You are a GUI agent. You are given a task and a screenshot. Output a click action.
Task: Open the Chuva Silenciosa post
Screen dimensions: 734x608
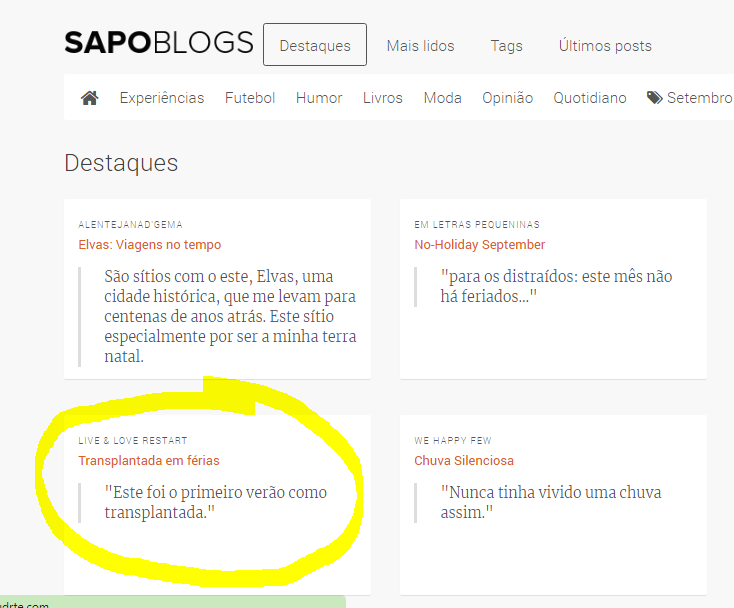click(x=464, y=461)
